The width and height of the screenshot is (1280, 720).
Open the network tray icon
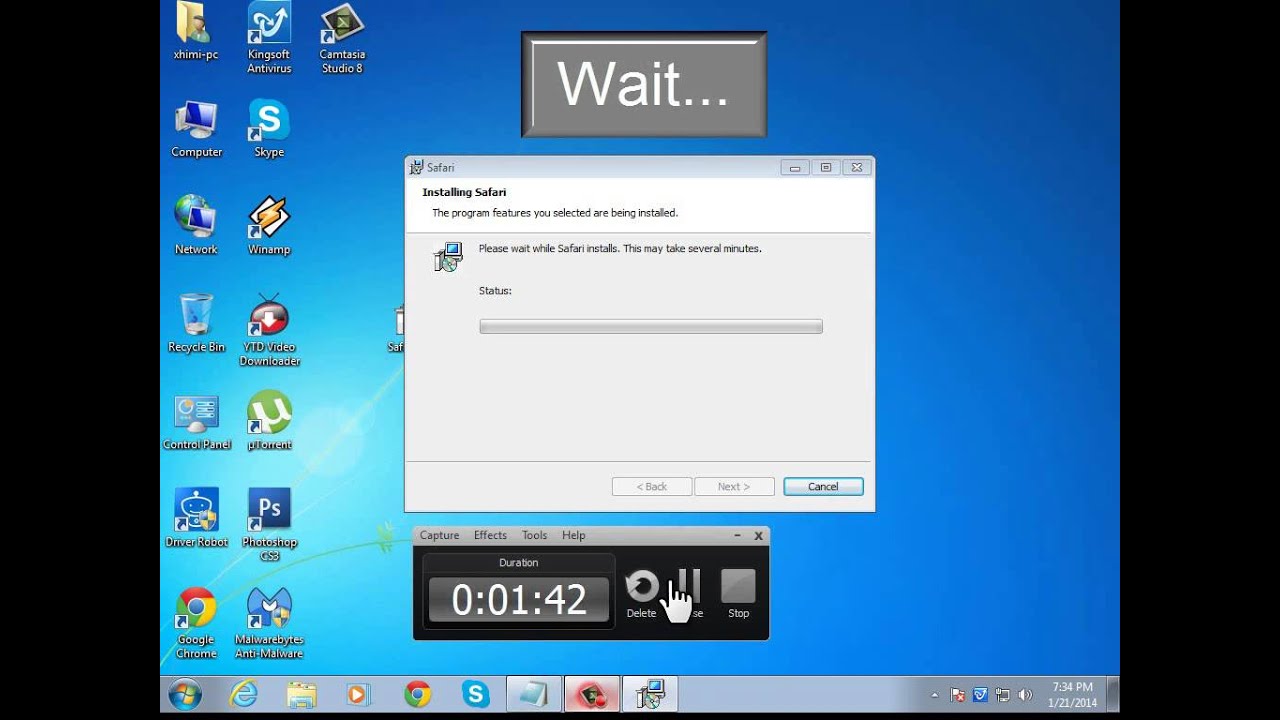(x=1003, y=695)
